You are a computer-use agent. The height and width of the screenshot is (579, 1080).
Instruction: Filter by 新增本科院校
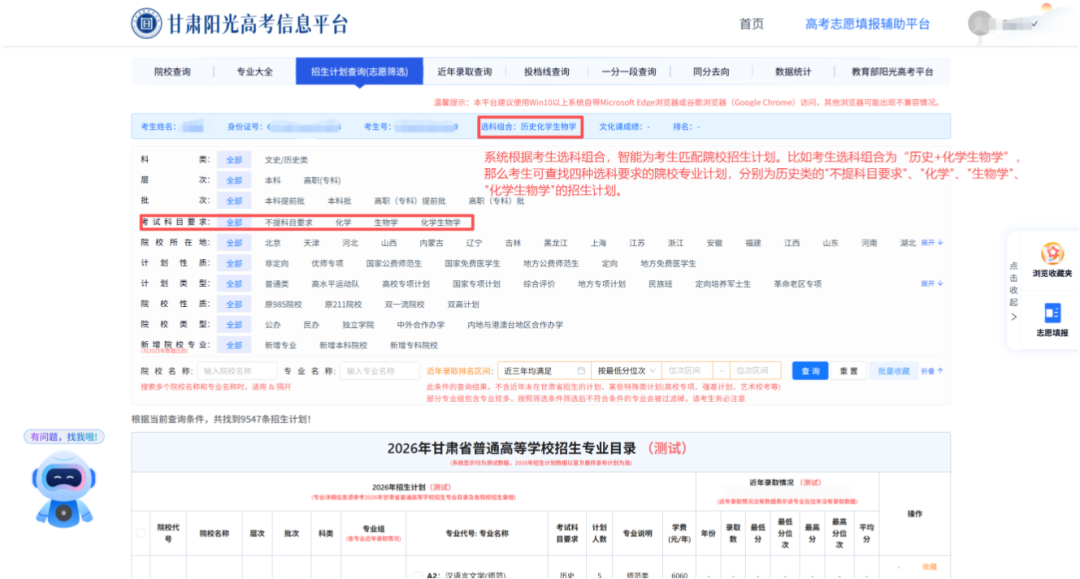[x=343, y=346]
